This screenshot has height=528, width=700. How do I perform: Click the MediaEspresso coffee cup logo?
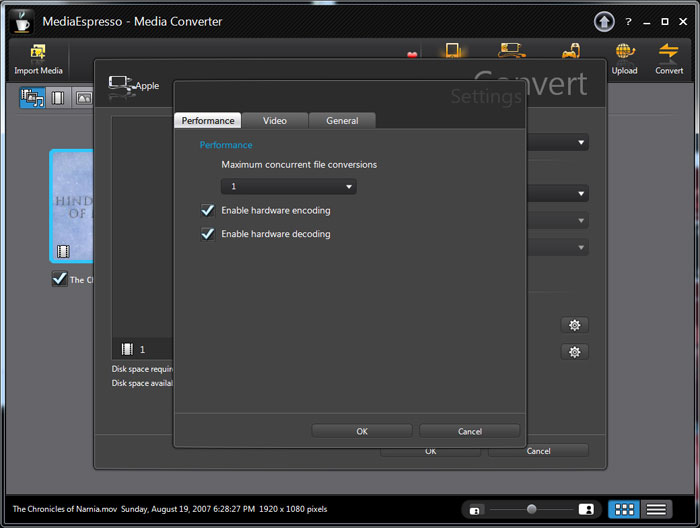click(22, 21)
